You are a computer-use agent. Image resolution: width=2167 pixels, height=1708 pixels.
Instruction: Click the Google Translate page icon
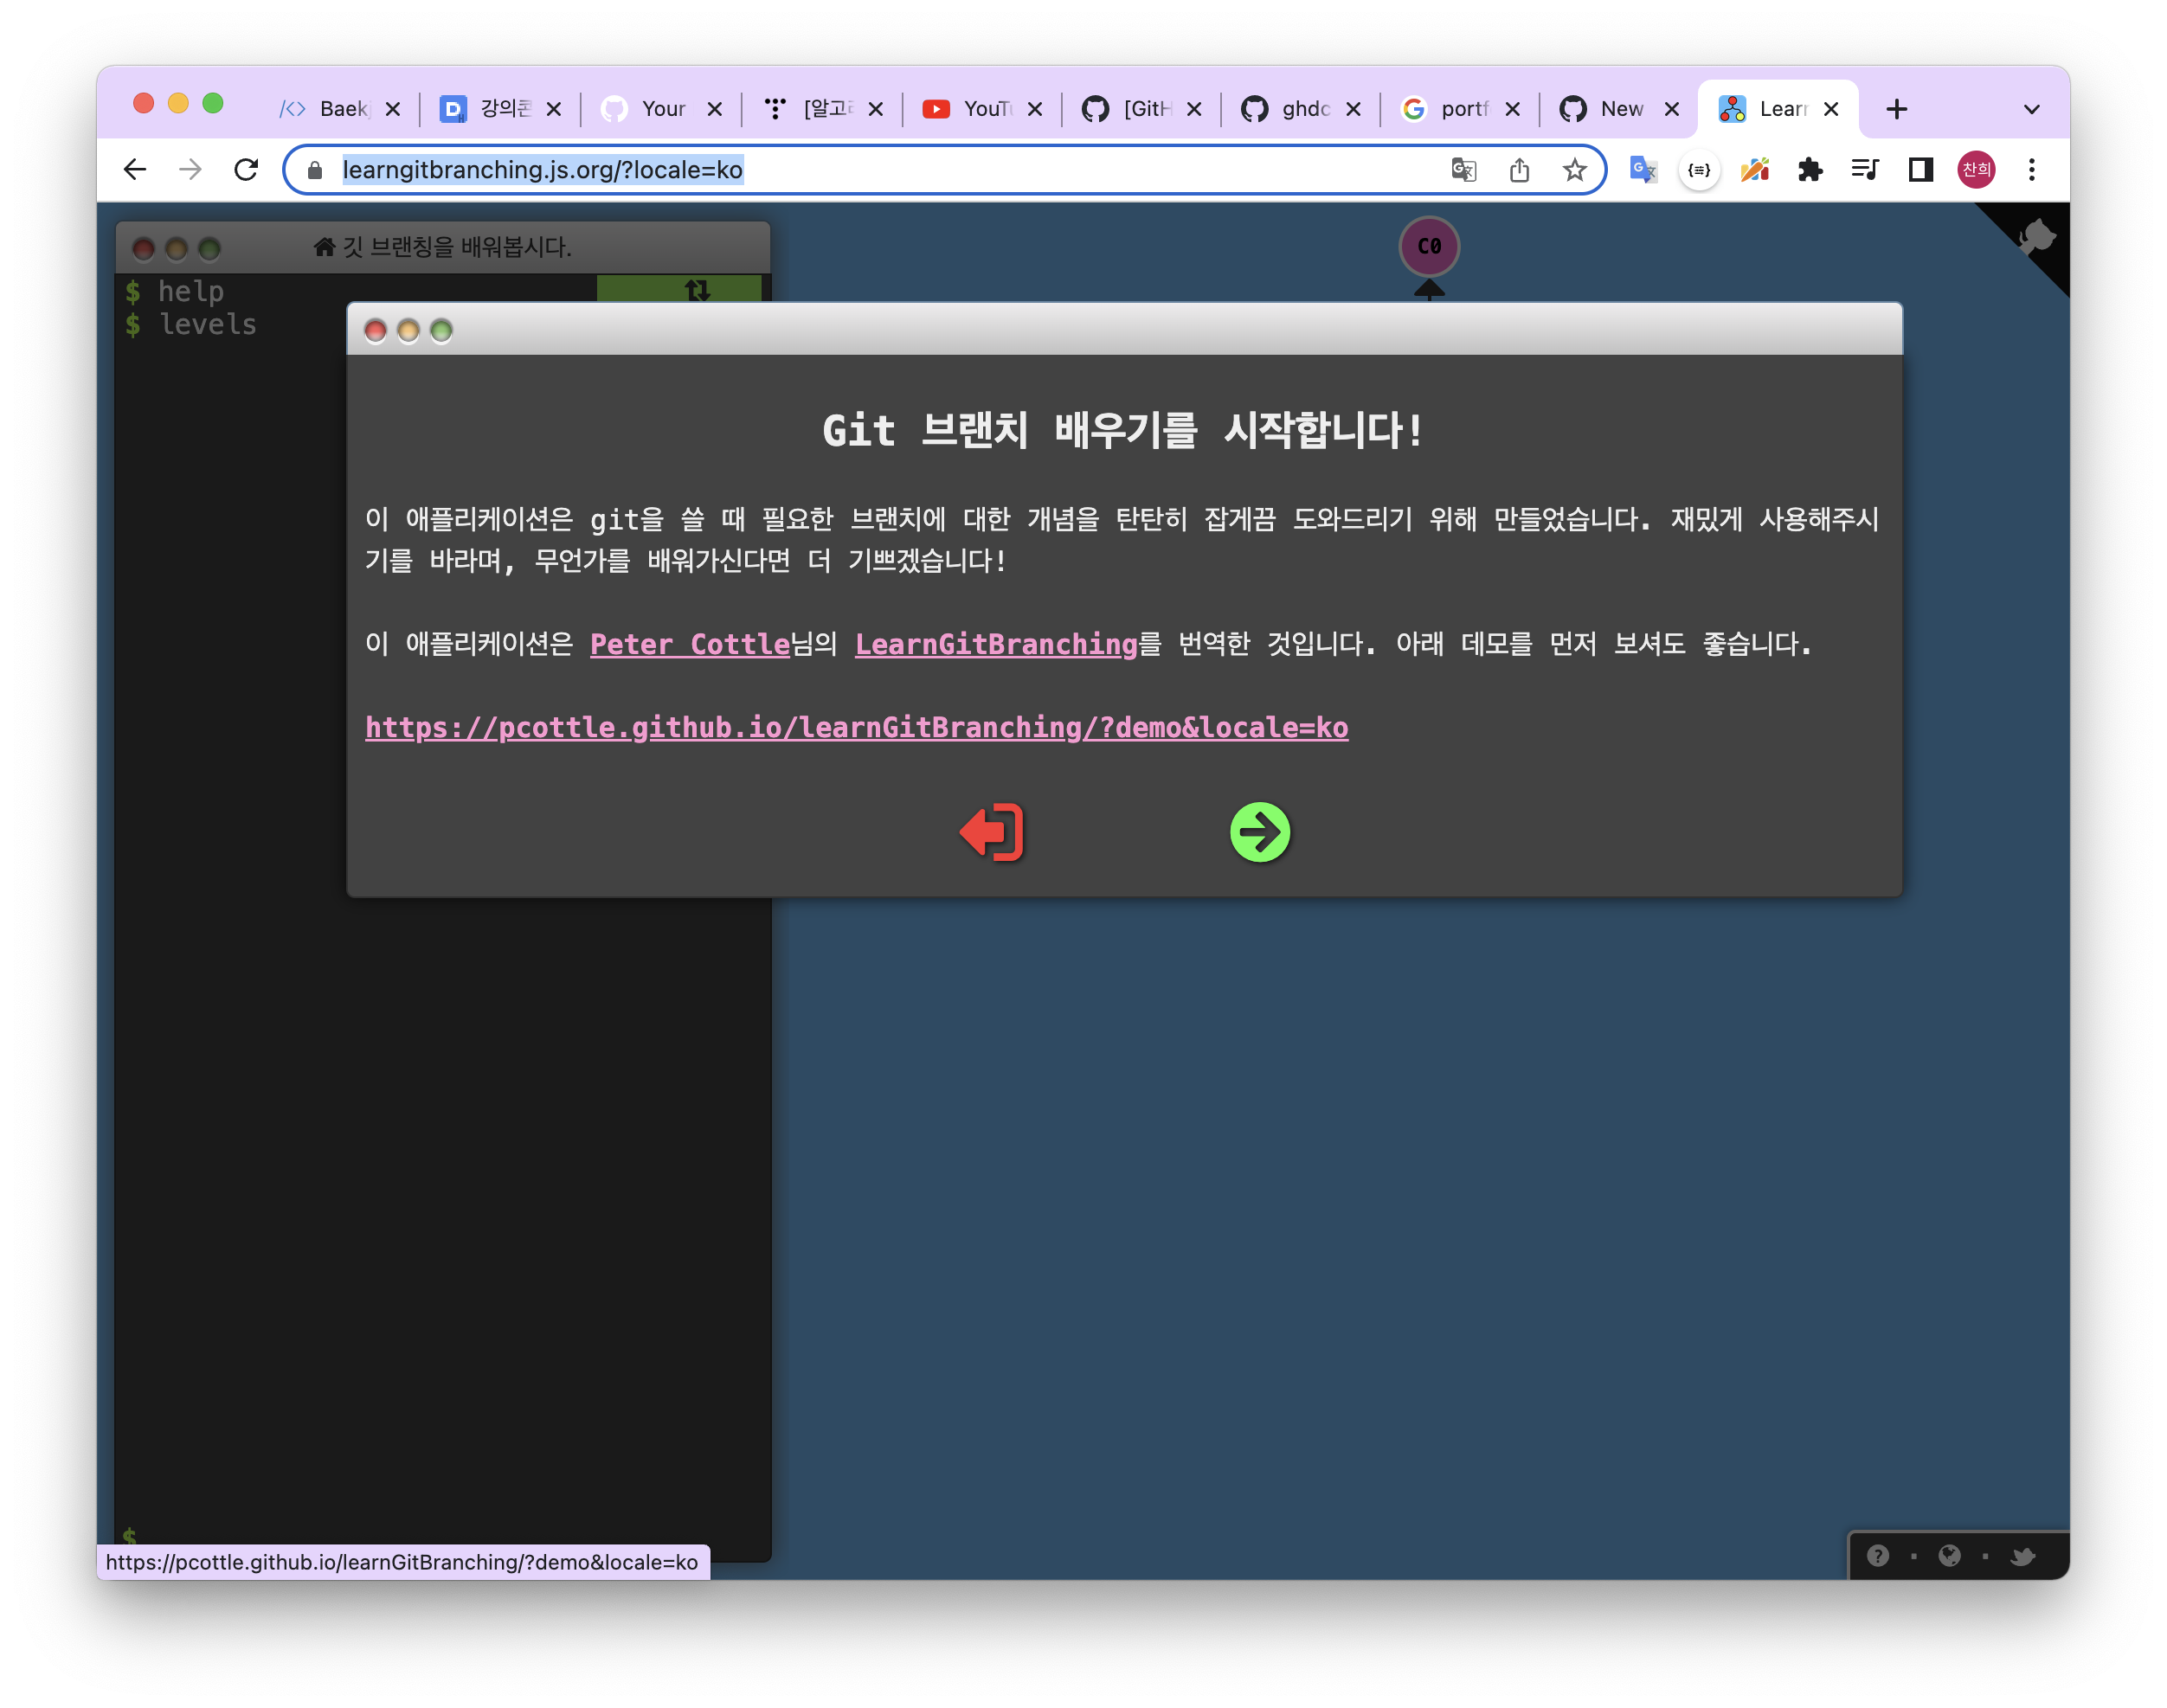[x=1463, y=170]
